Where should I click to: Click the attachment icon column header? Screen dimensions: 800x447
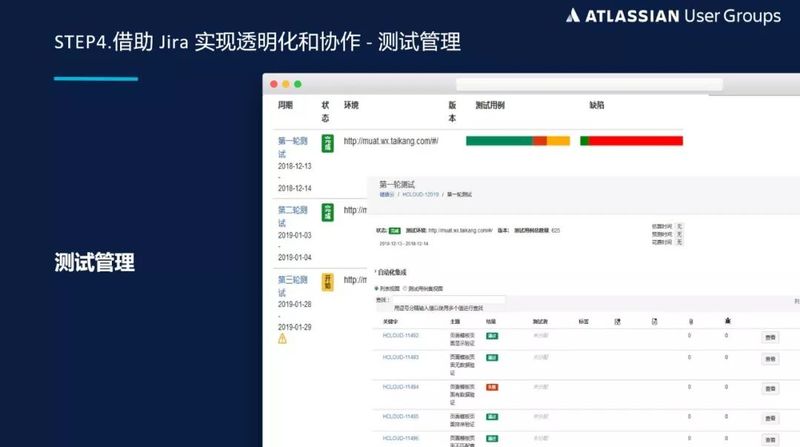tap(691, 321)
